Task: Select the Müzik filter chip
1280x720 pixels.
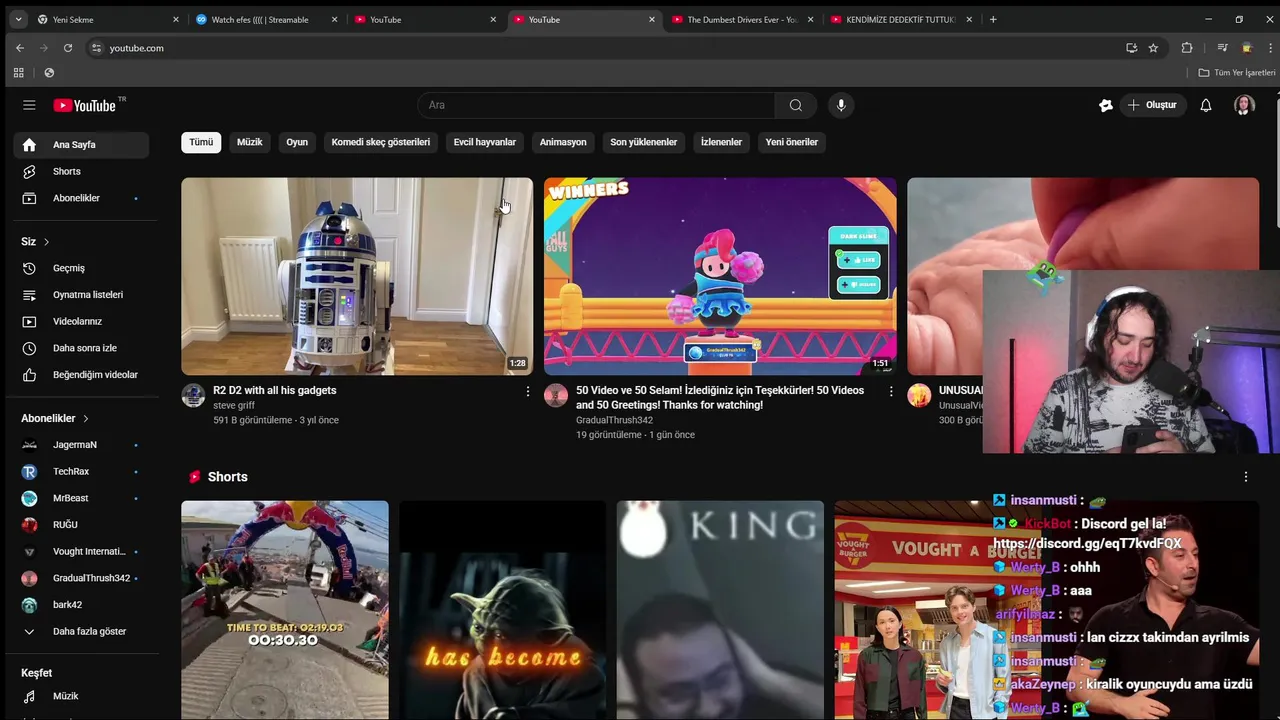Action: [x=249, y=142]
